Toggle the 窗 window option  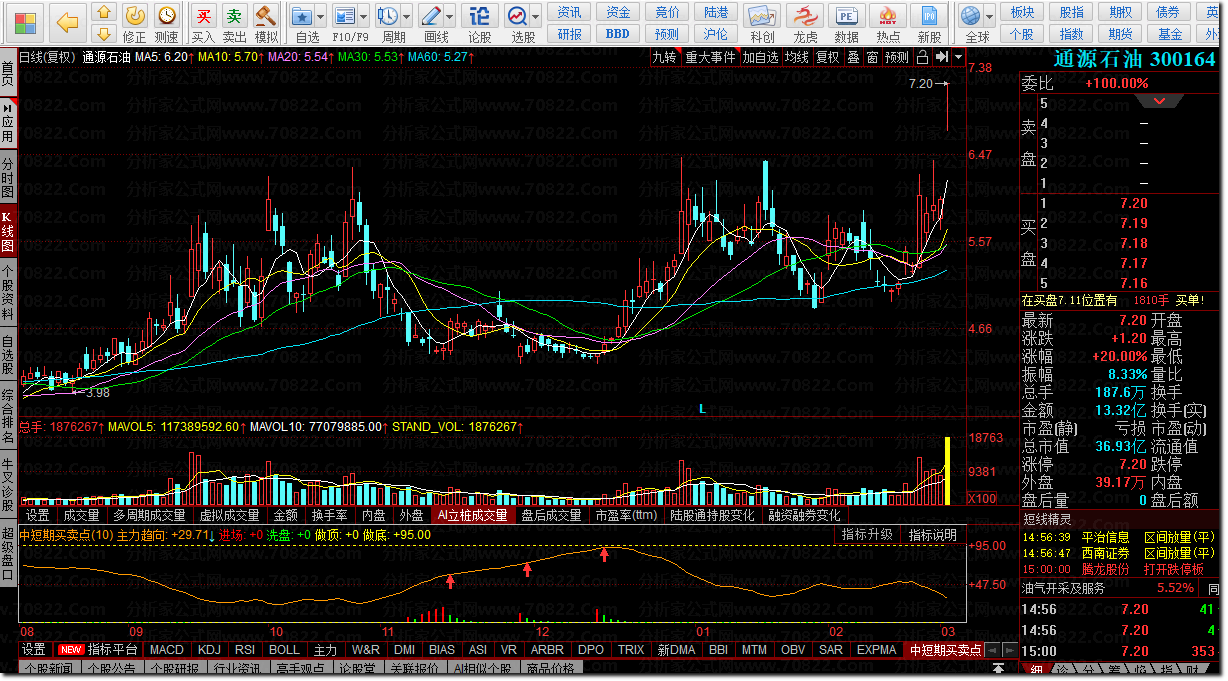tap(873, 58)
